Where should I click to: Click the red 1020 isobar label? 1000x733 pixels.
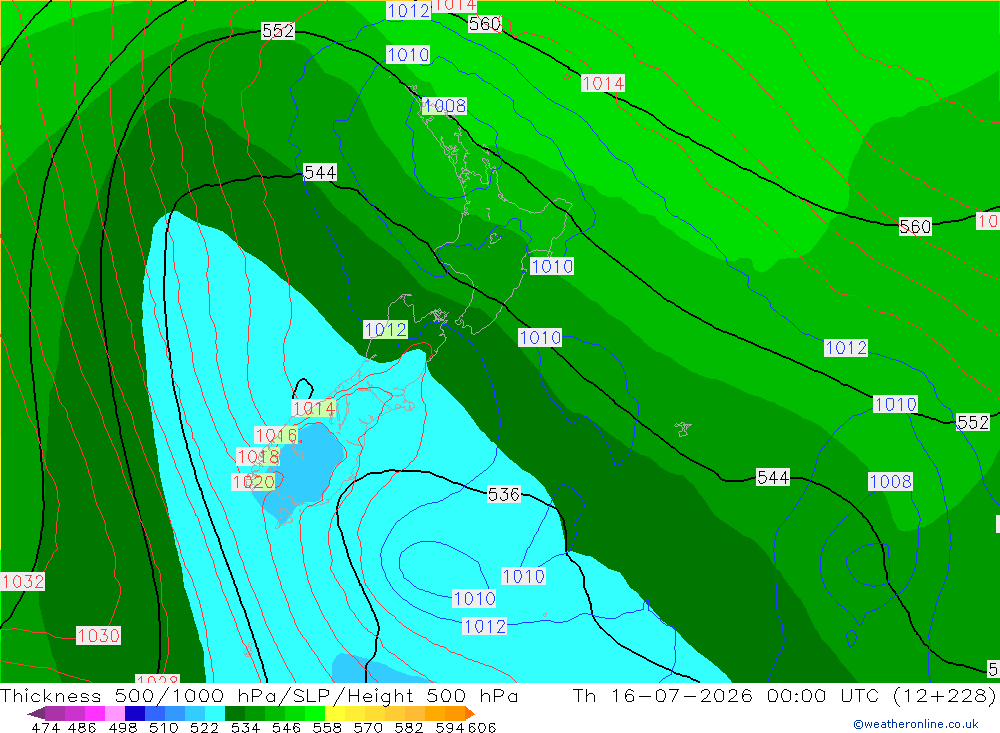point(254,482)
